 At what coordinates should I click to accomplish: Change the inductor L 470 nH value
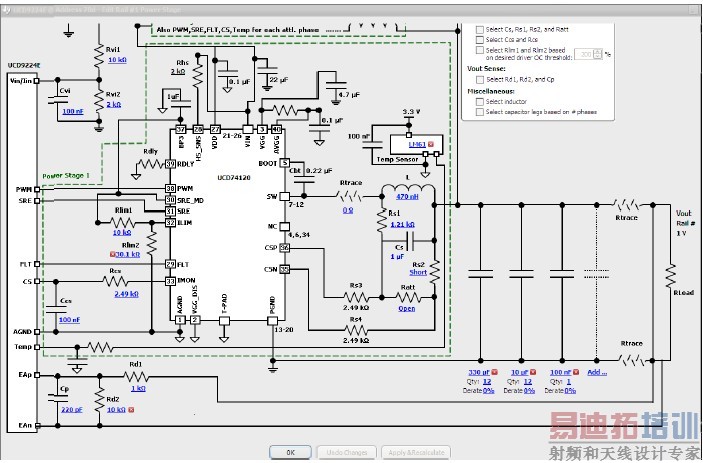407,196
